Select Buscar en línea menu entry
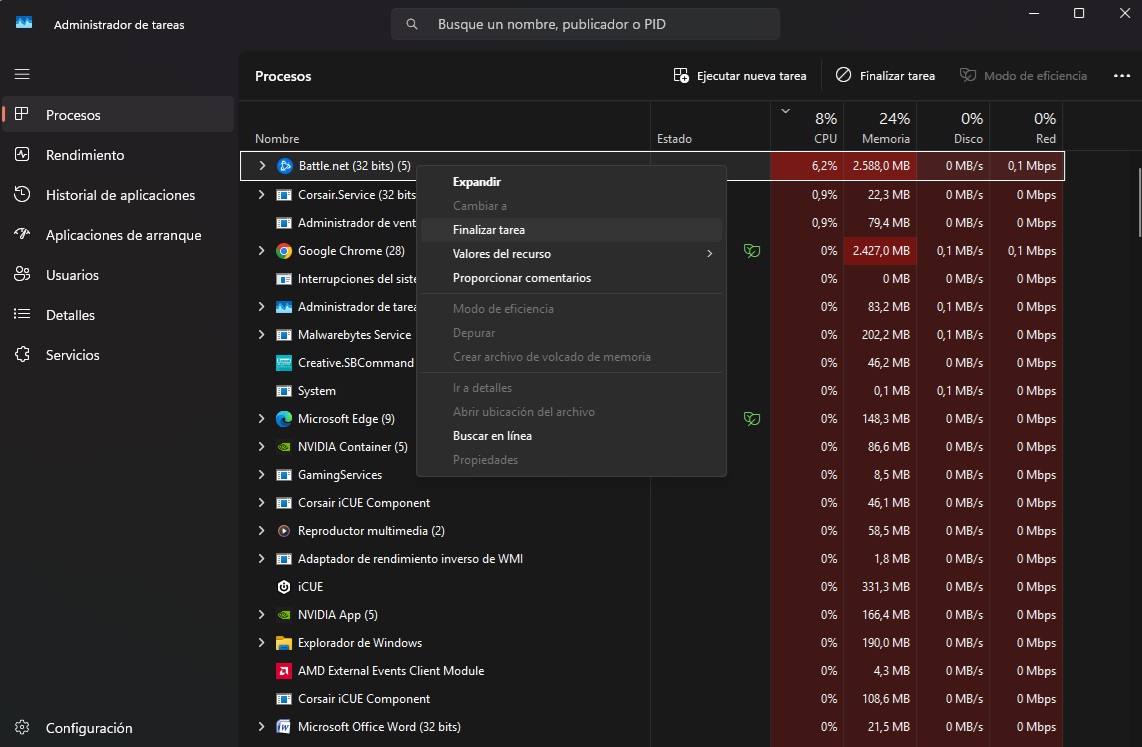The image size is (1142, 747). coord(492,436)
